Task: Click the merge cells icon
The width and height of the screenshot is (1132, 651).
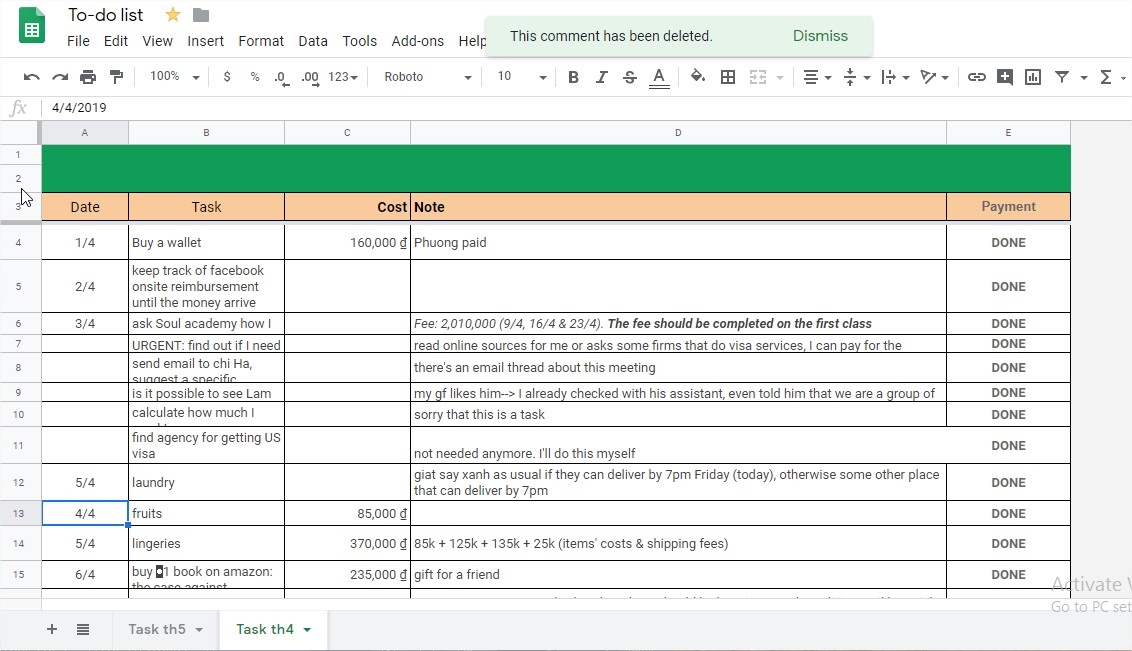Action: pyautogui.click(x=757, y=77)
